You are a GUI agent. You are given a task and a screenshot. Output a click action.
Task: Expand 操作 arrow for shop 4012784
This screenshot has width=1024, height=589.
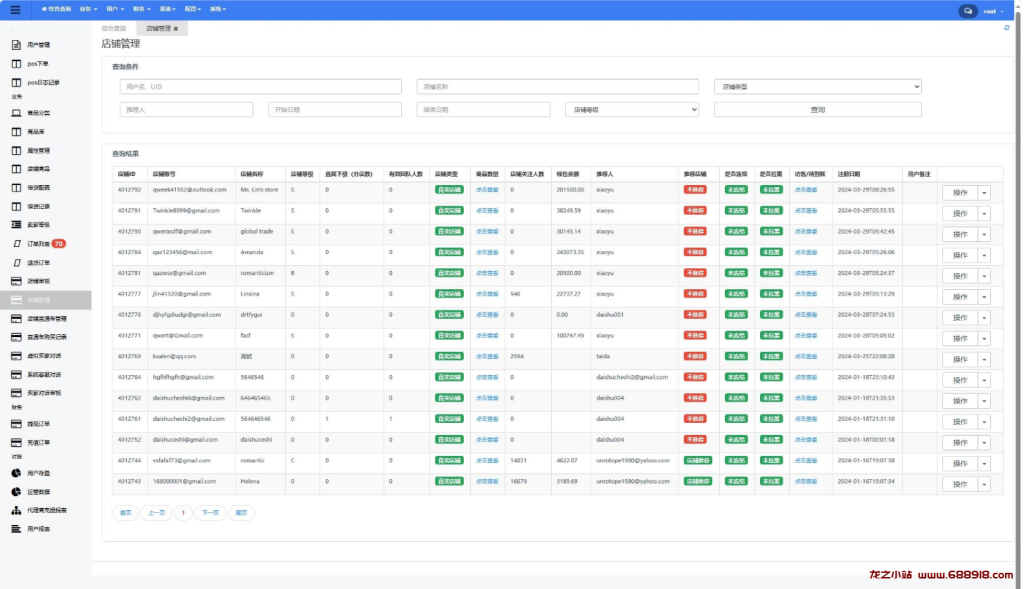tap(984, 255)
